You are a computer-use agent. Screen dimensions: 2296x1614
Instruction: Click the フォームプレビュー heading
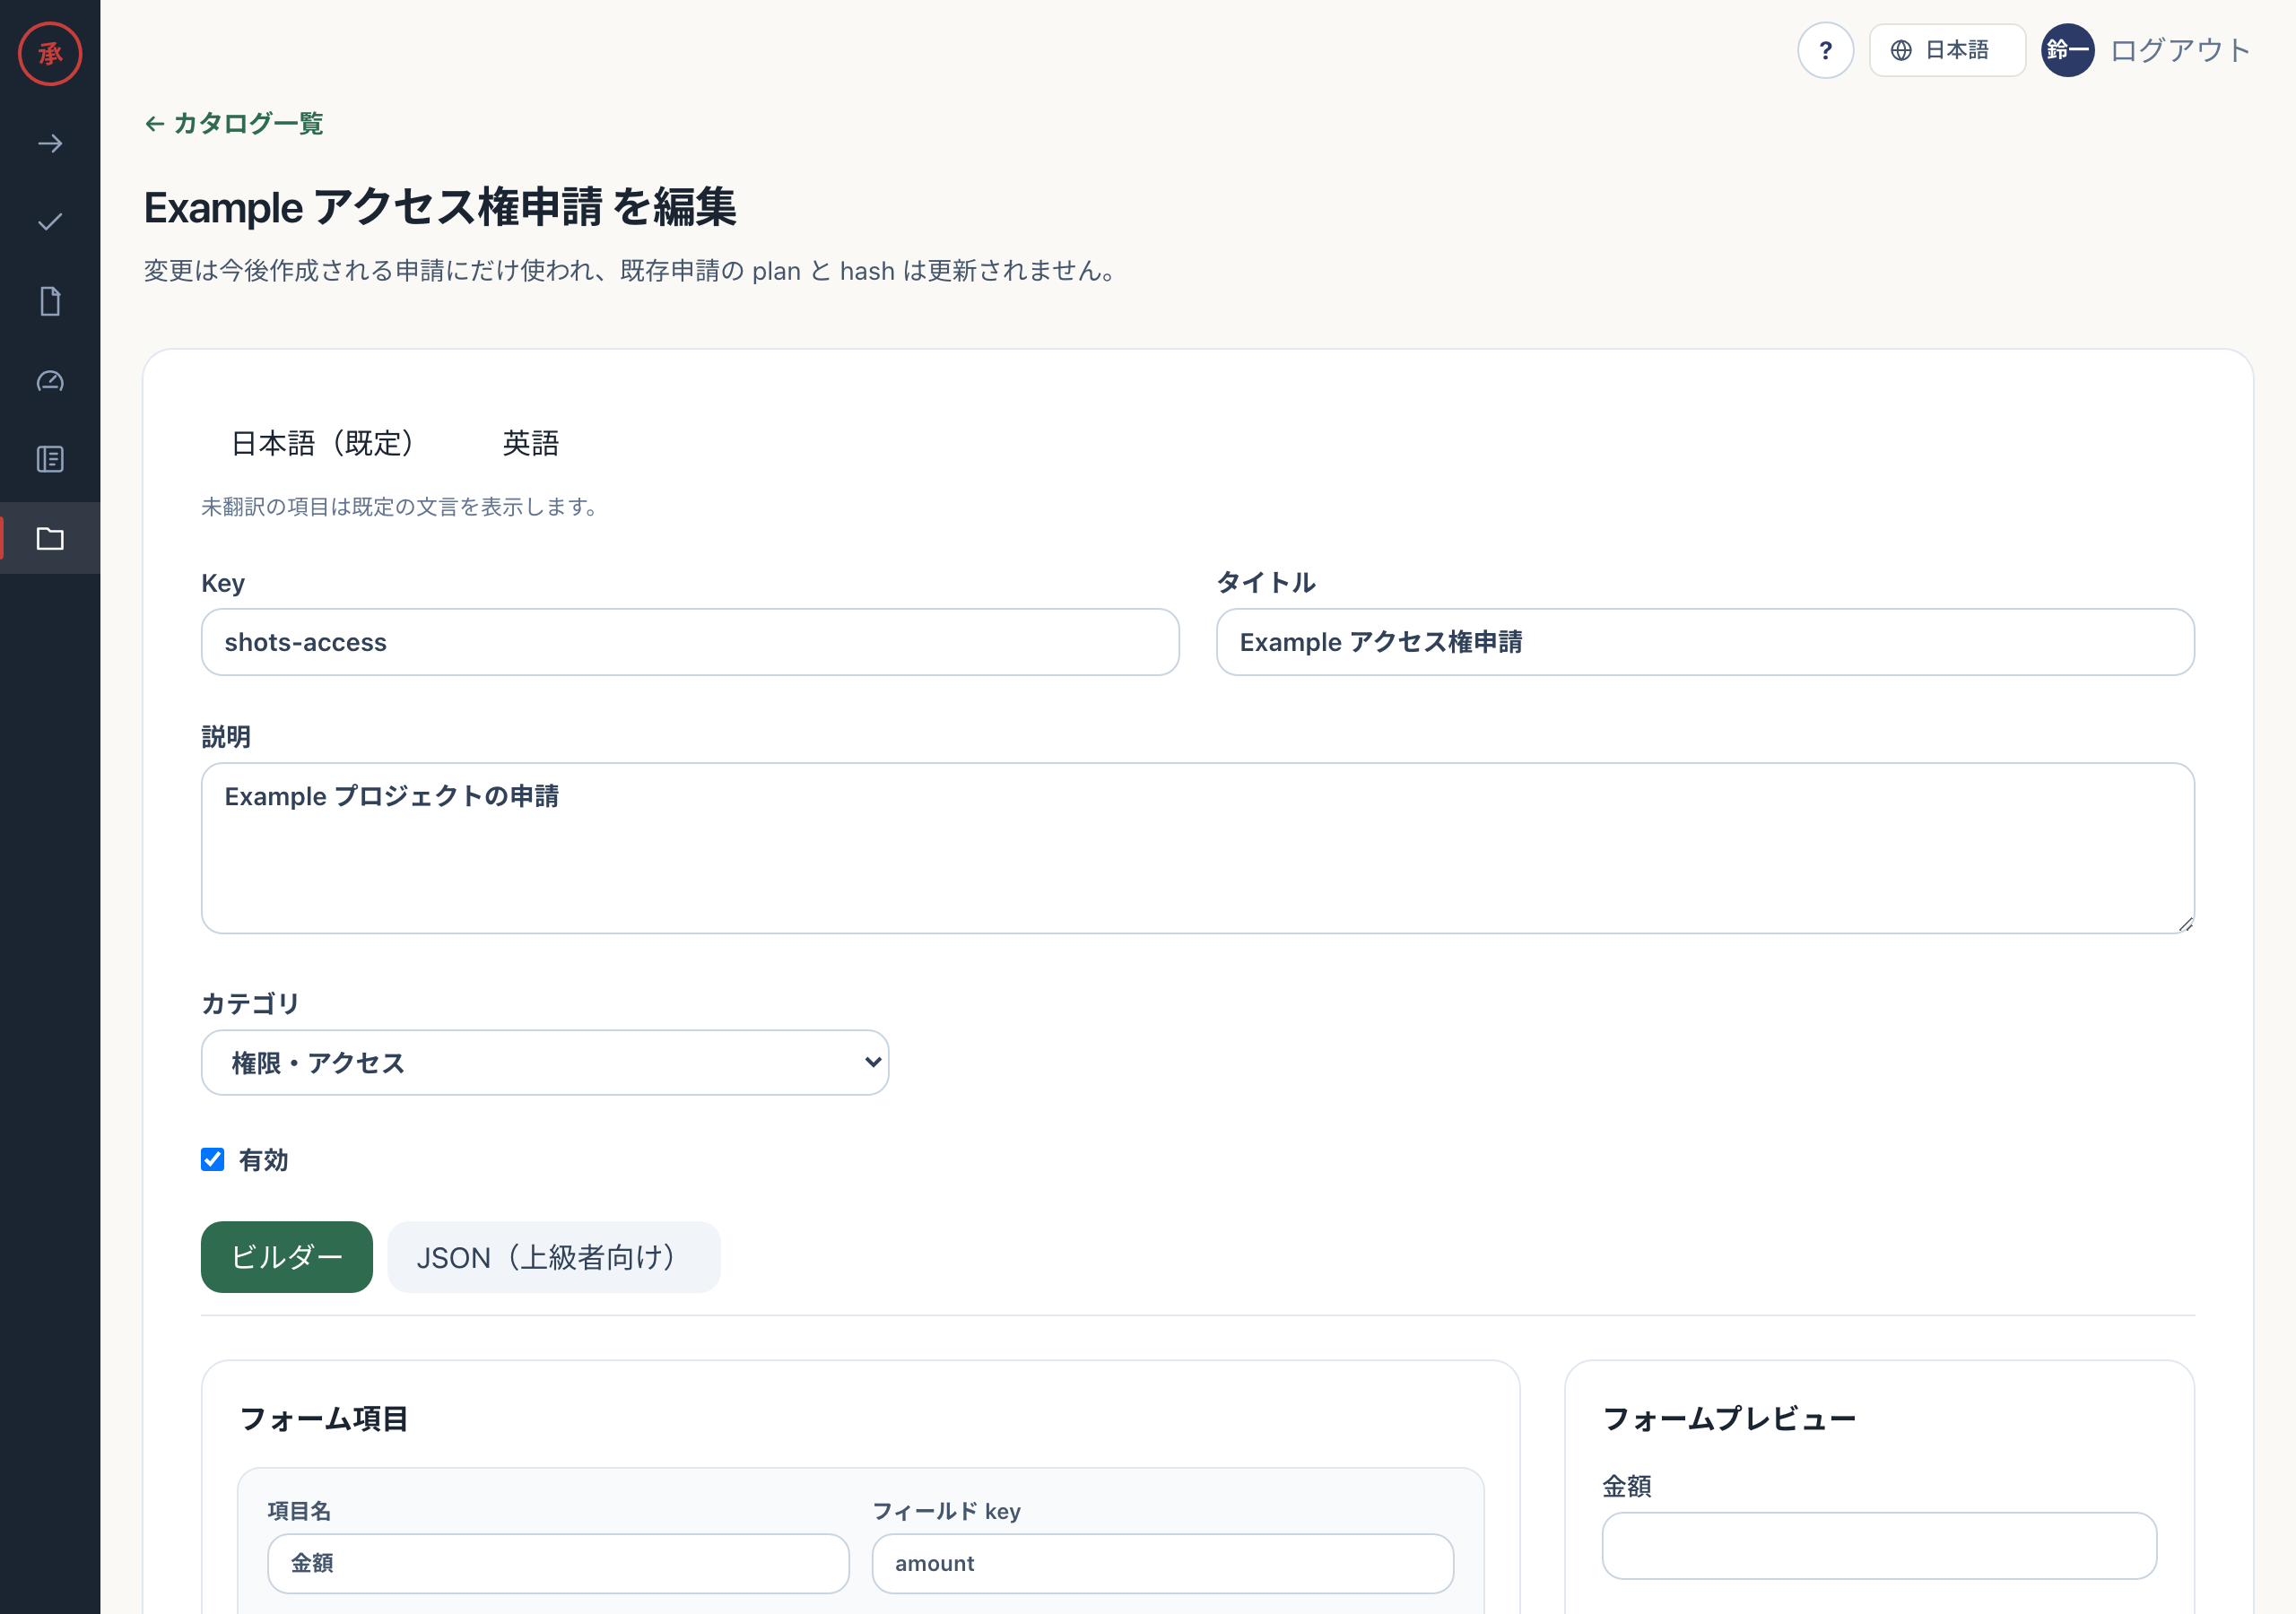(1729, 1418)
